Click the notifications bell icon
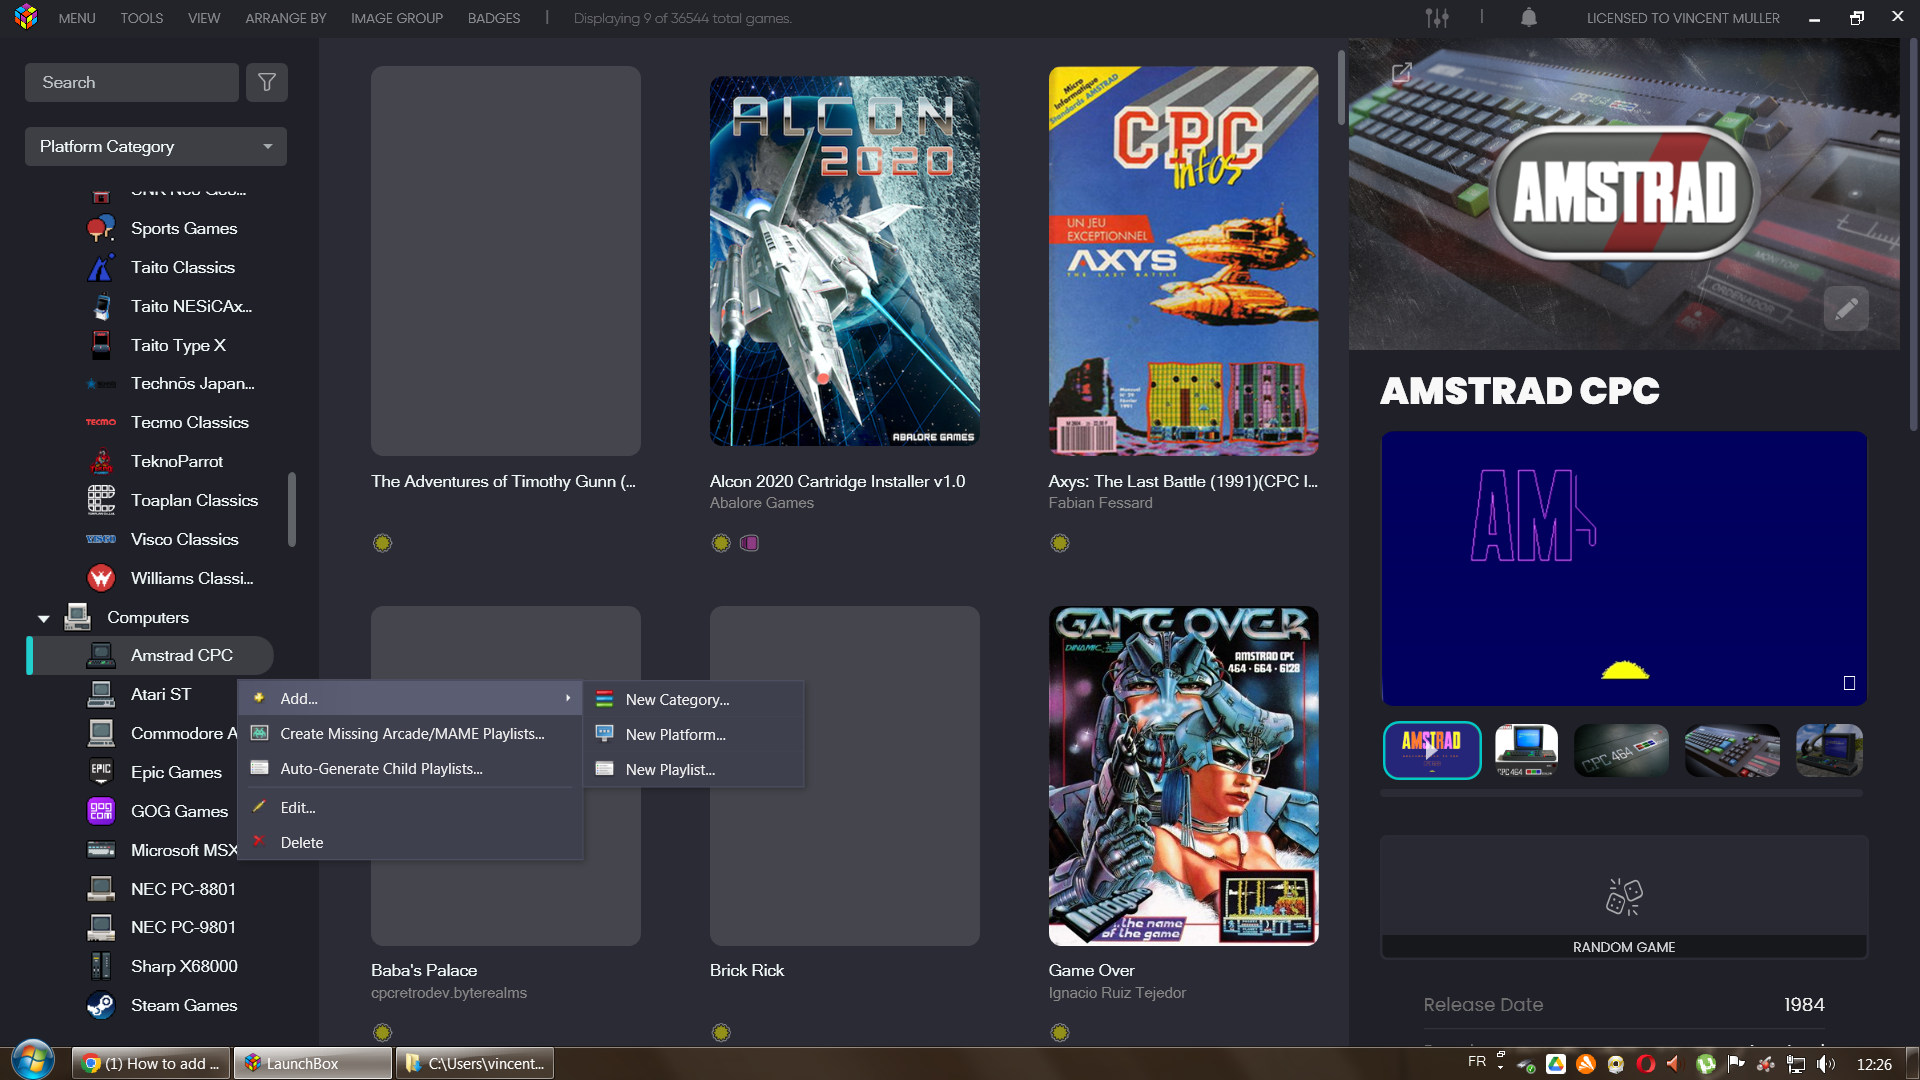The height and width of the screenshot is (1080, 1920). pos(1529,18)
